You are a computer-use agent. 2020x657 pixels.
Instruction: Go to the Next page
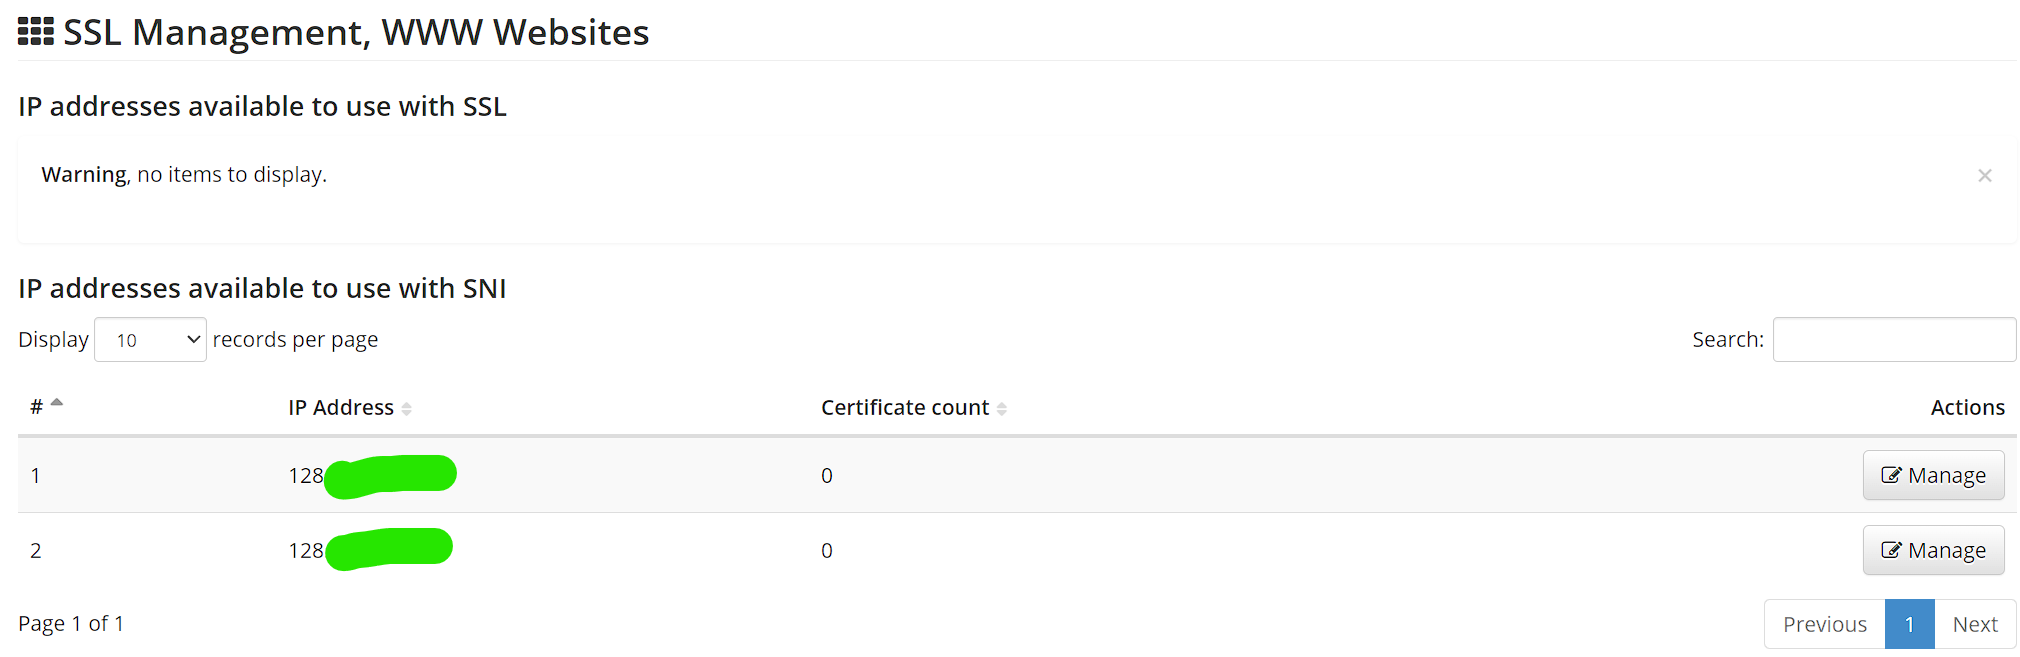(1975, 624)
